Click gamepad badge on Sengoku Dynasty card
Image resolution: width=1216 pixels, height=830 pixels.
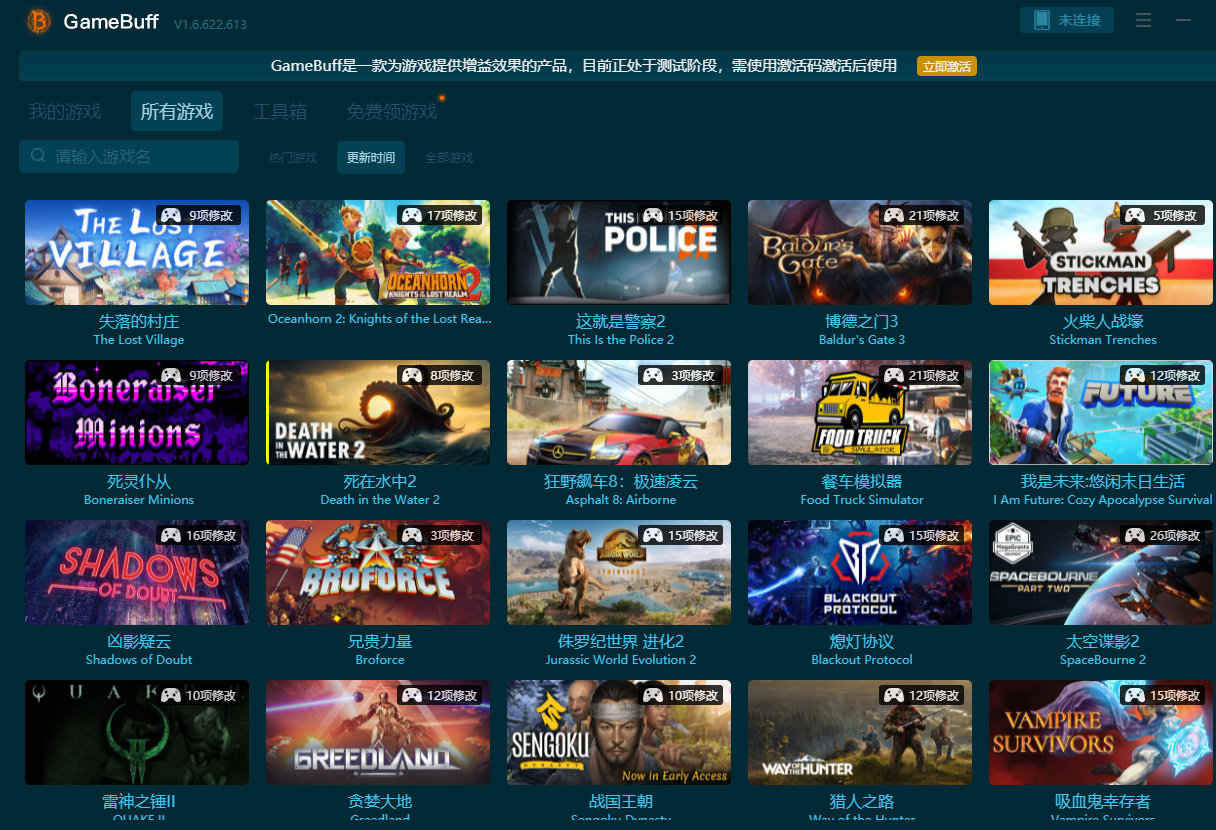[652, 695]
